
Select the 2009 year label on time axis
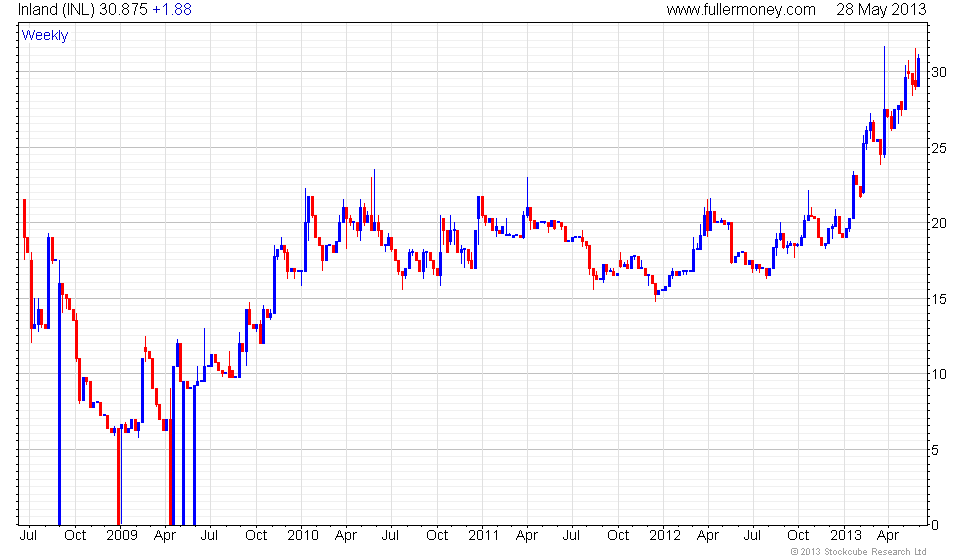click(122, 536)
